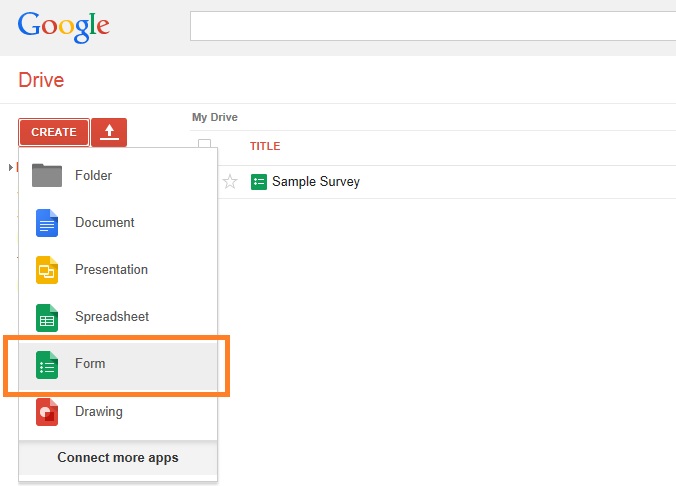Click the red Drawing icon
676x486 pixels.
click(47, 412)
